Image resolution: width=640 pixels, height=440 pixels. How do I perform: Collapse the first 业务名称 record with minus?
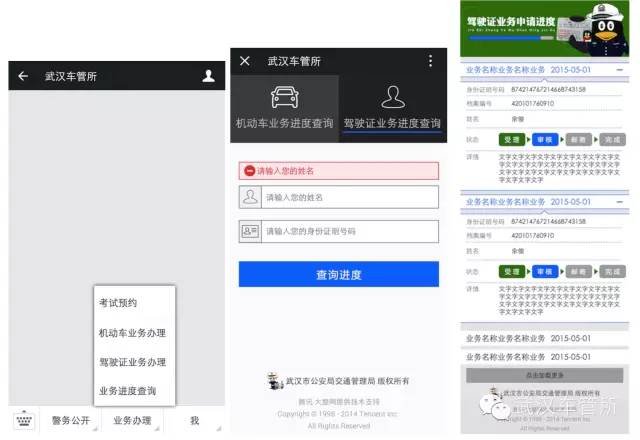click(x=620, y=70)
